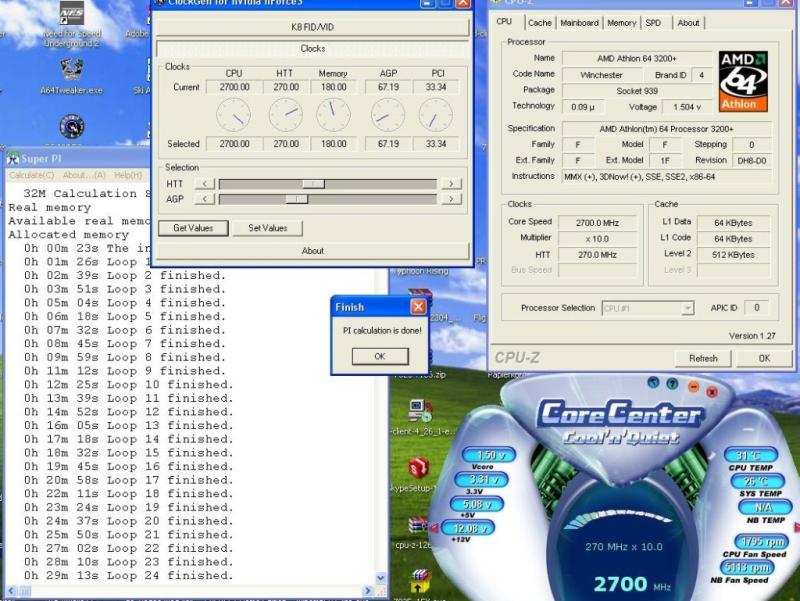Click Get Values in ClockGen
The width and height of the screenshot is (800, 601).
[193, 228]
